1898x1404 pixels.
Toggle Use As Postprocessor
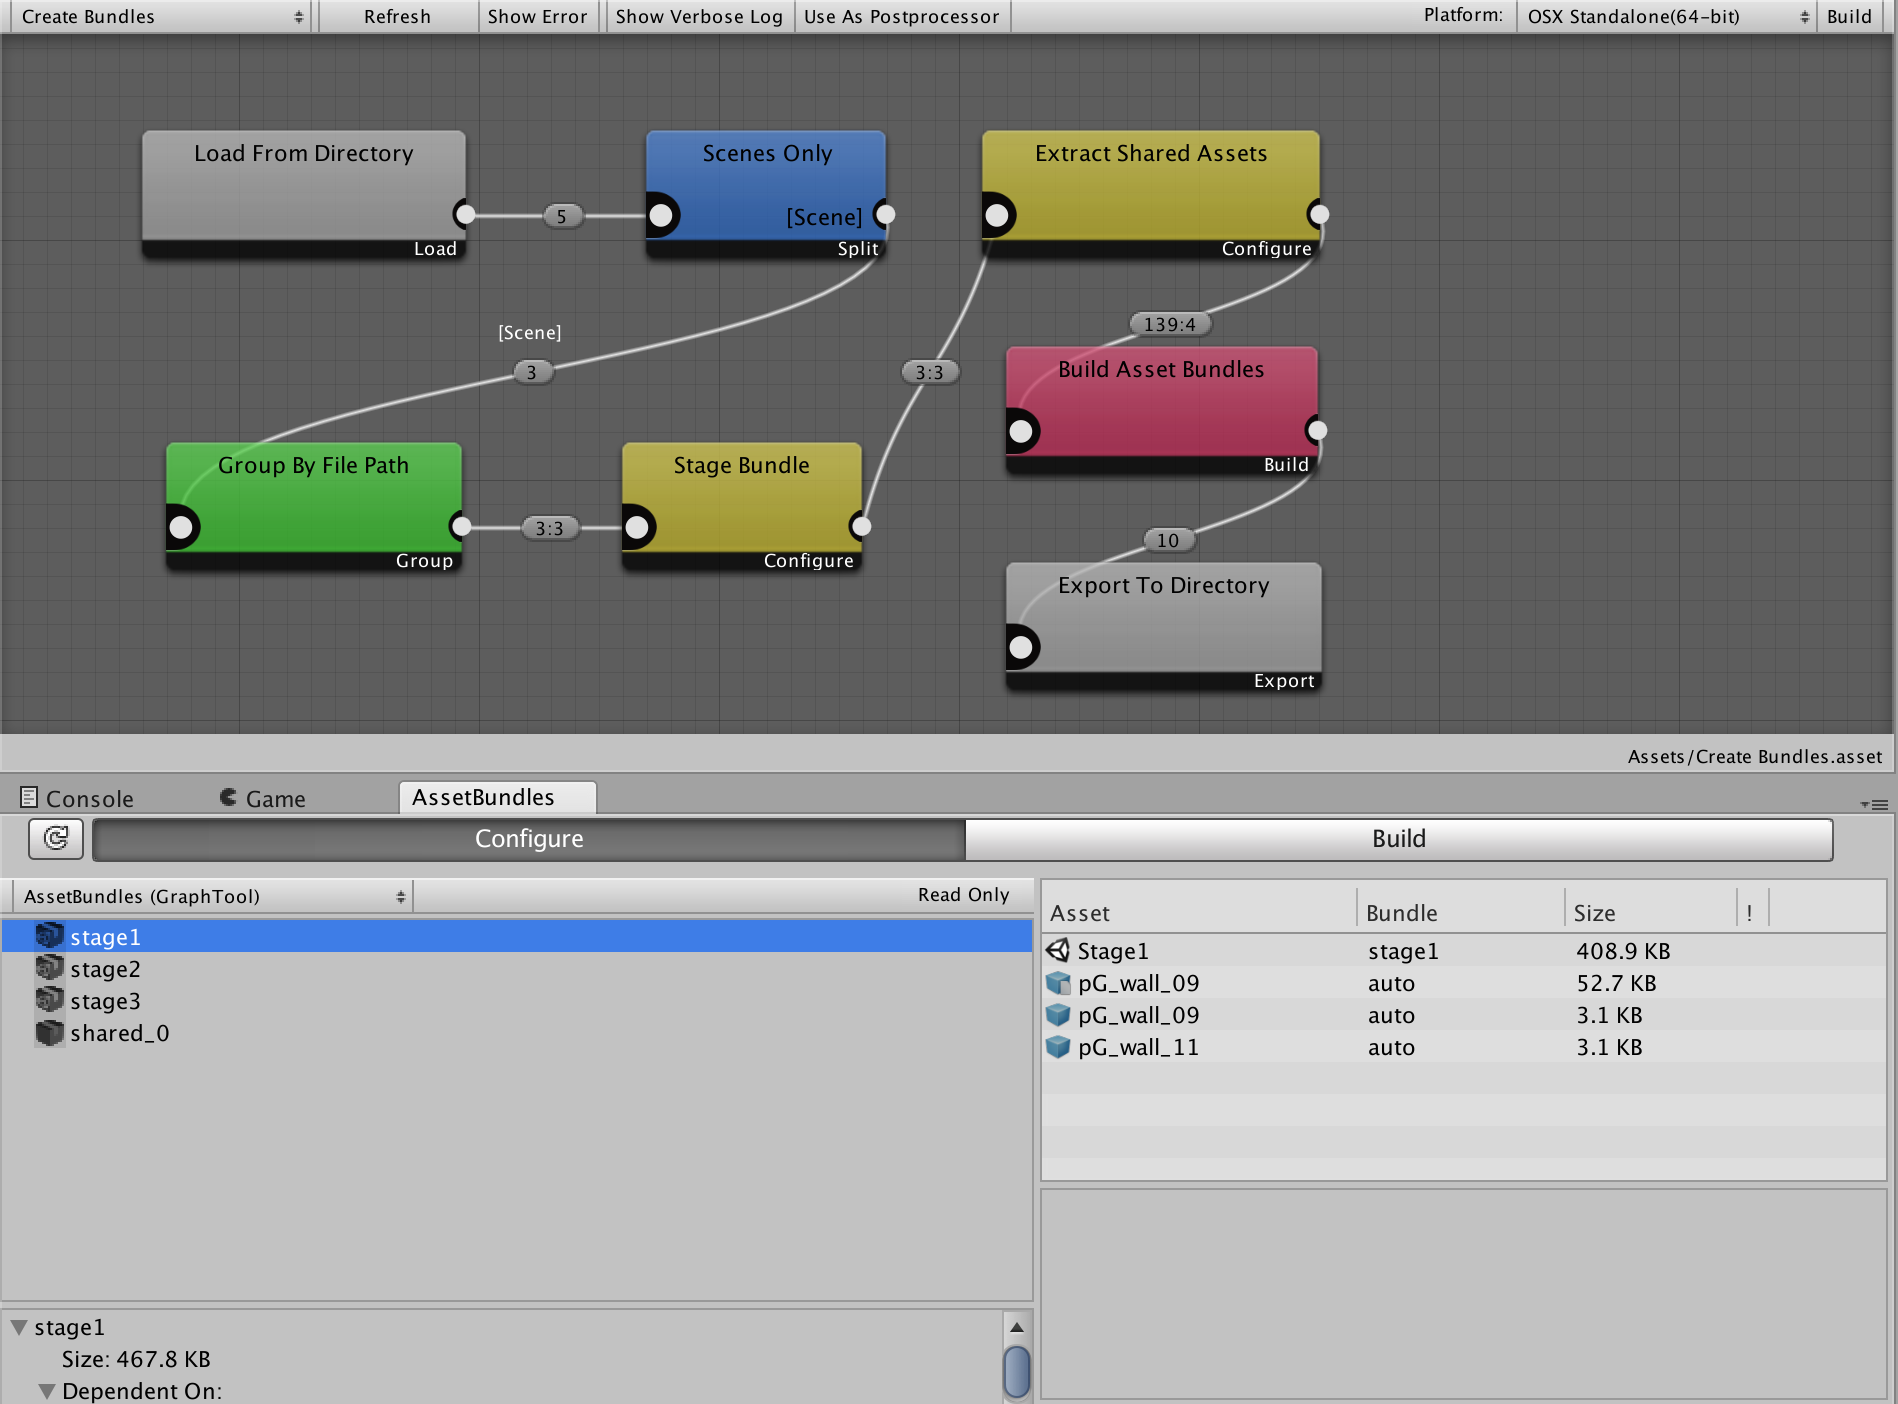pyautogui.click(x=902, y=16)
